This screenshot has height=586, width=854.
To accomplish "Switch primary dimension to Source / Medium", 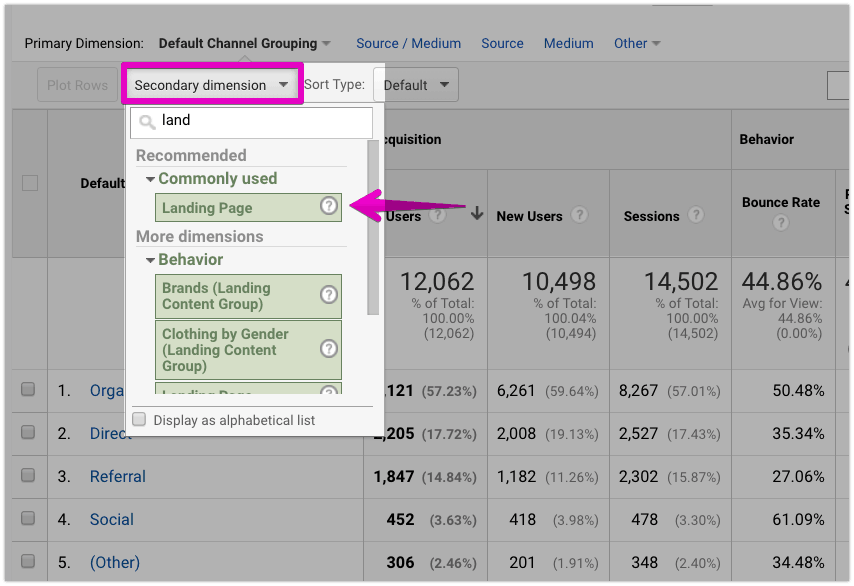I will [x=408, y=43].
